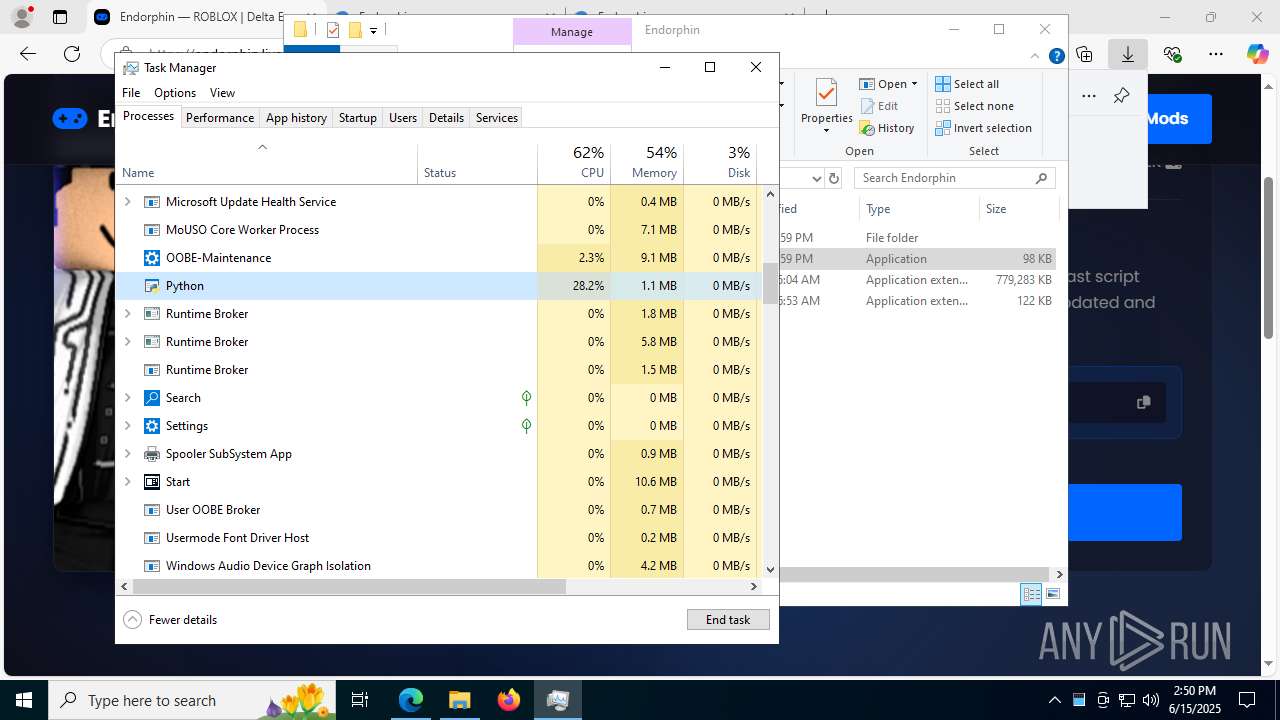Click the Properties icon in the Explorer ribbon
The image size is (1280, 720).
pos(826,94)
